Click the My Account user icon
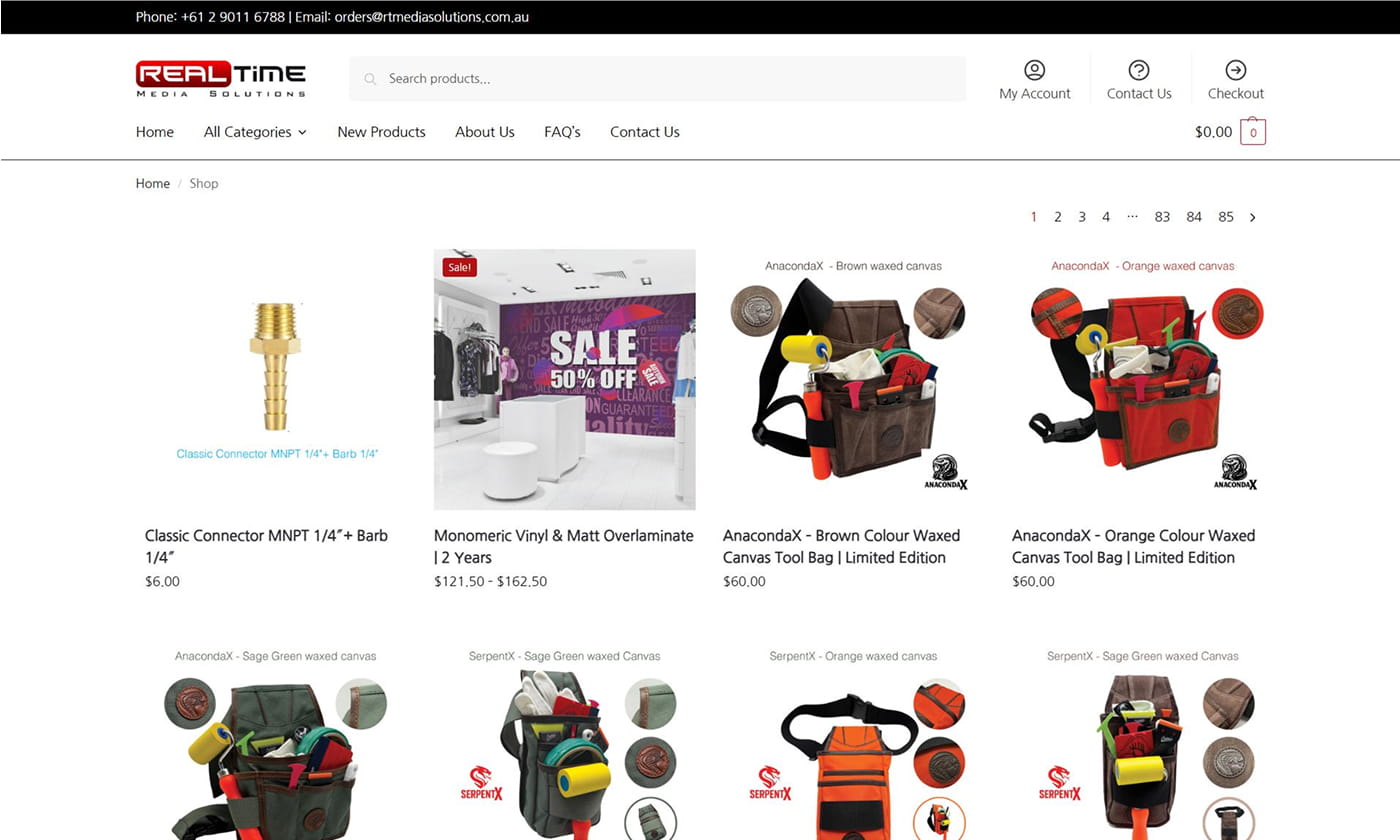Viewport: 1400px width, 840px height. pyautogui.click(x=1034, y=70)
